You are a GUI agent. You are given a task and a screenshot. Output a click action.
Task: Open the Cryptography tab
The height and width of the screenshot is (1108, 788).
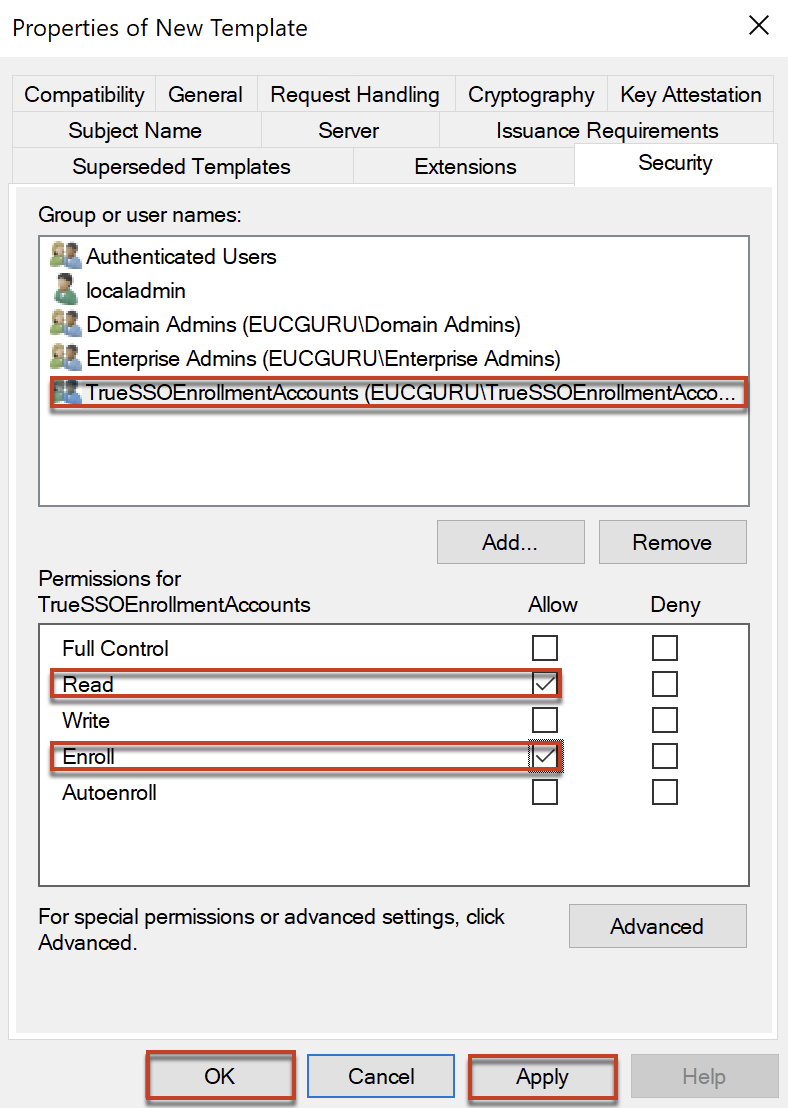(x=531, y=95)
